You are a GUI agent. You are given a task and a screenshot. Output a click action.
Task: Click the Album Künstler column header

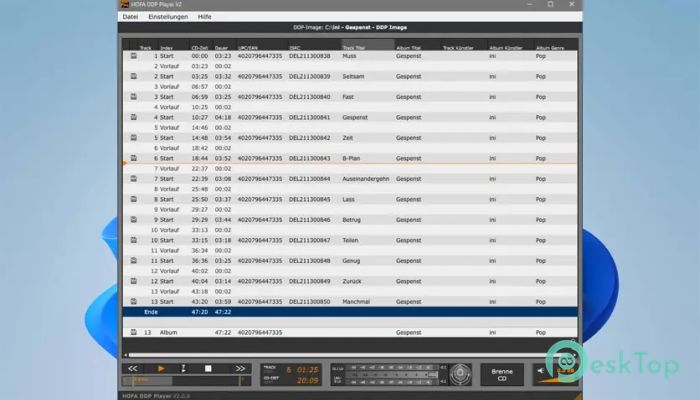pos(506,47)
